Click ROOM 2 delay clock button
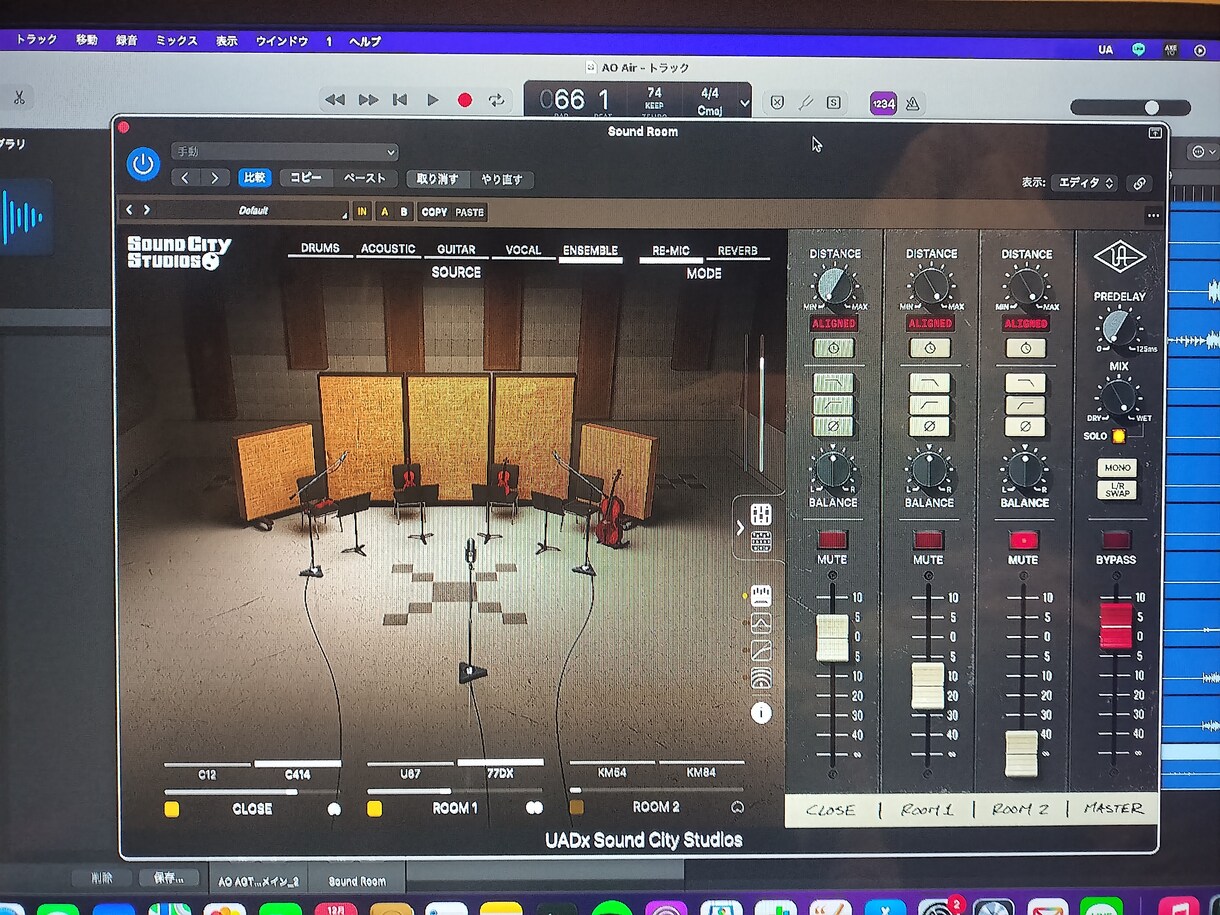Screen dimensions: 1220x915 pyautogui.click(x=1025, y=348)
